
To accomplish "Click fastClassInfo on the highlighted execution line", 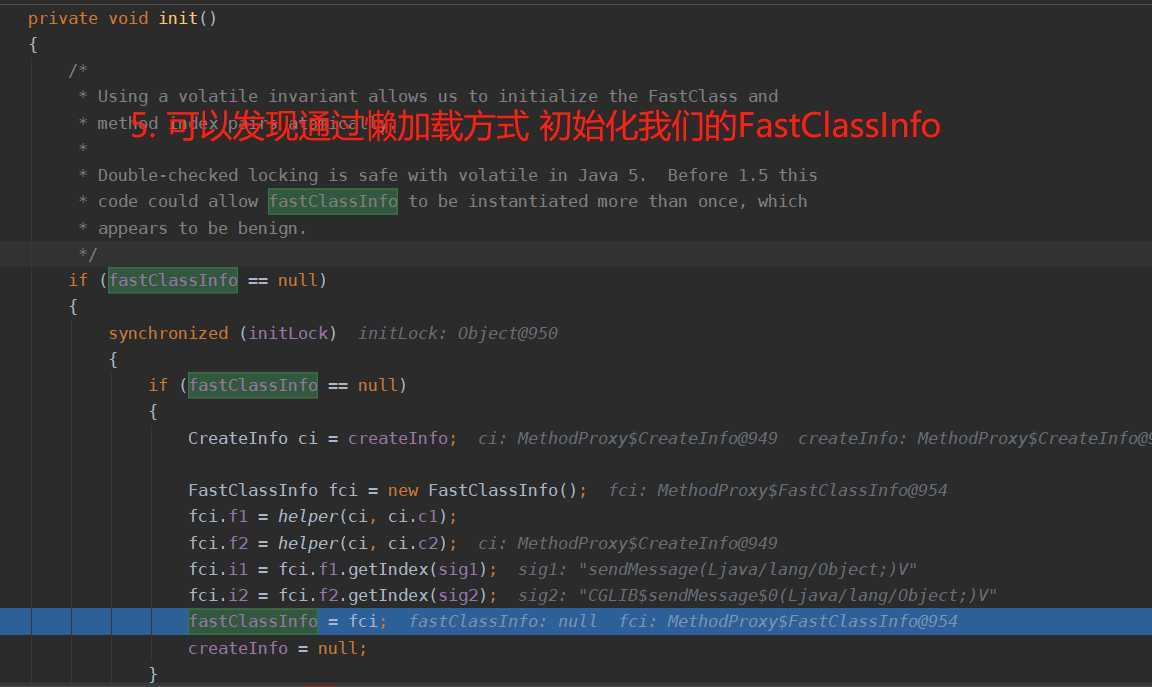I will [253, 622].
